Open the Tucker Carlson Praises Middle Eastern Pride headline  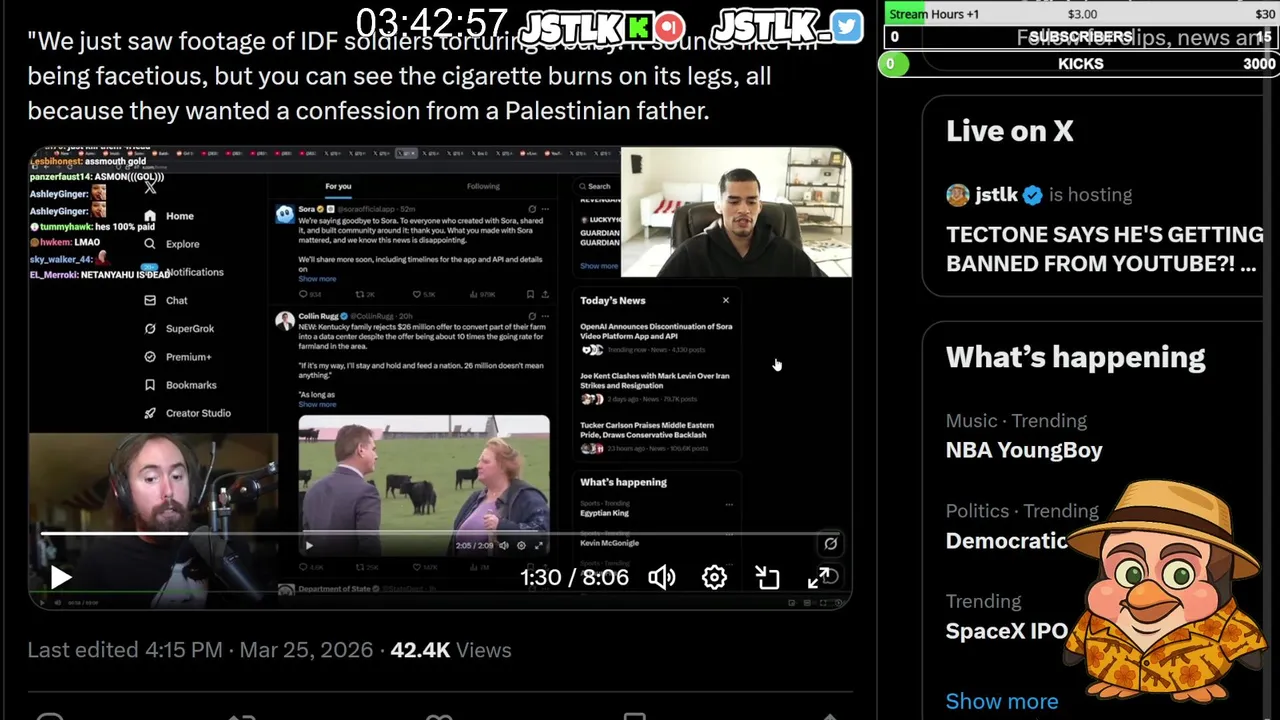[647, 430]
